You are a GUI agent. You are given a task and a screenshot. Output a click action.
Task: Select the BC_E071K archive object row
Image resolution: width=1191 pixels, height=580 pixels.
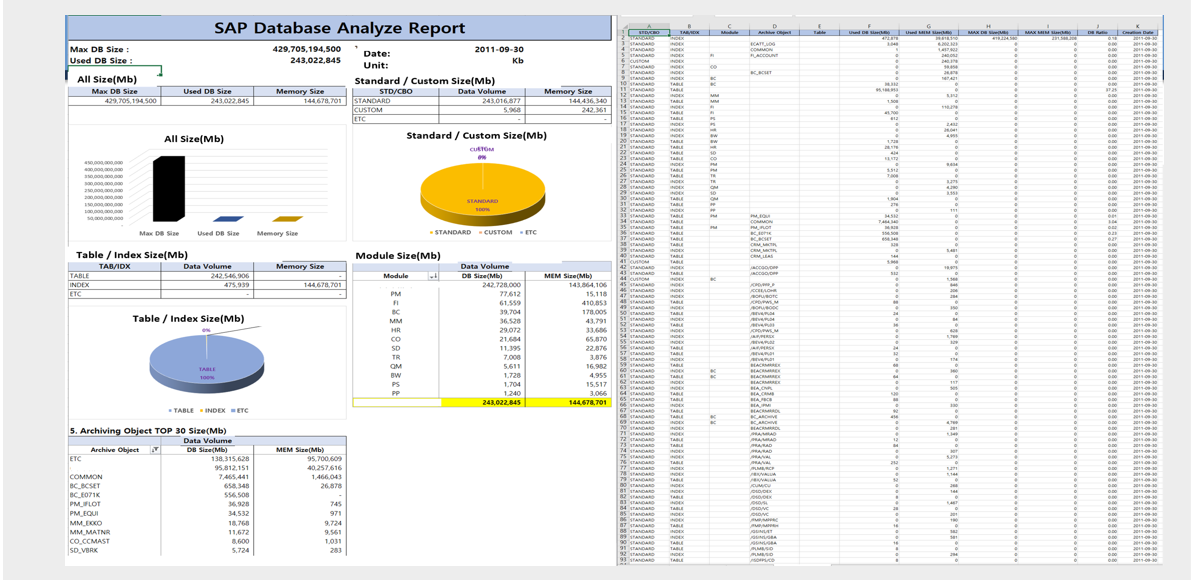207,495
